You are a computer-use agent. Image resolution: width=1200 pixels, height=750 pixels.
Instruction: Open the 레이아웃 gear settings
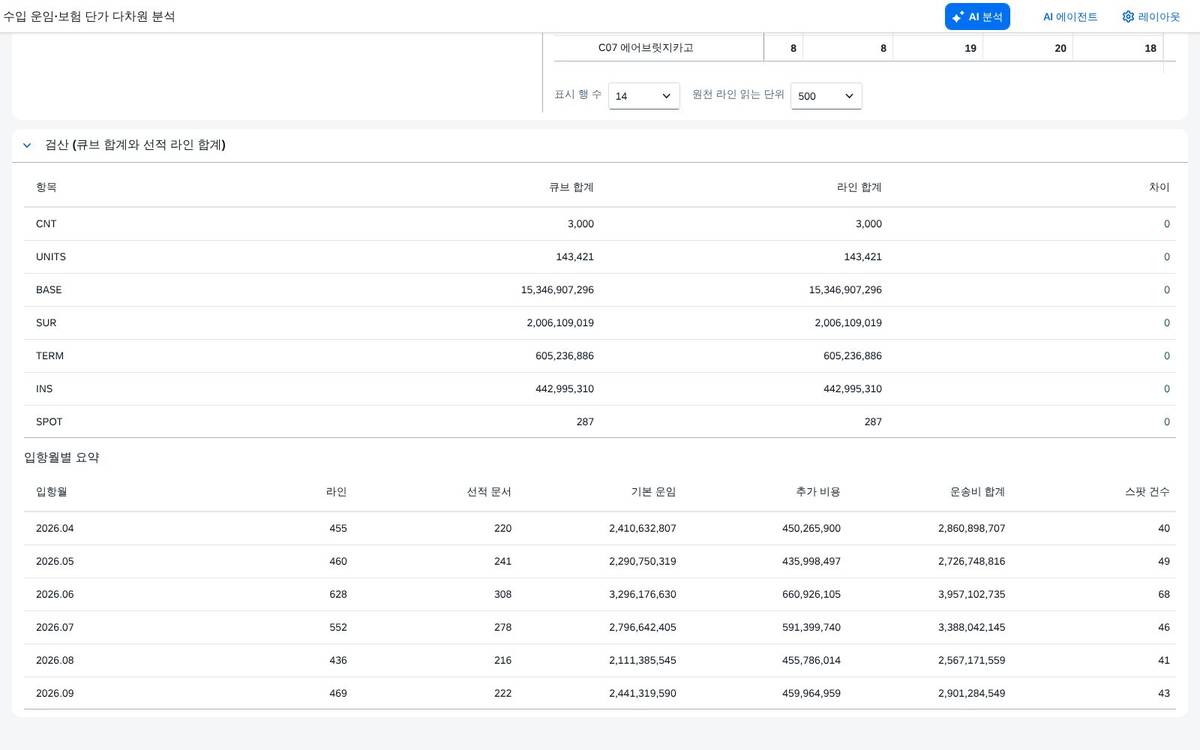(x=1151, y=16)
